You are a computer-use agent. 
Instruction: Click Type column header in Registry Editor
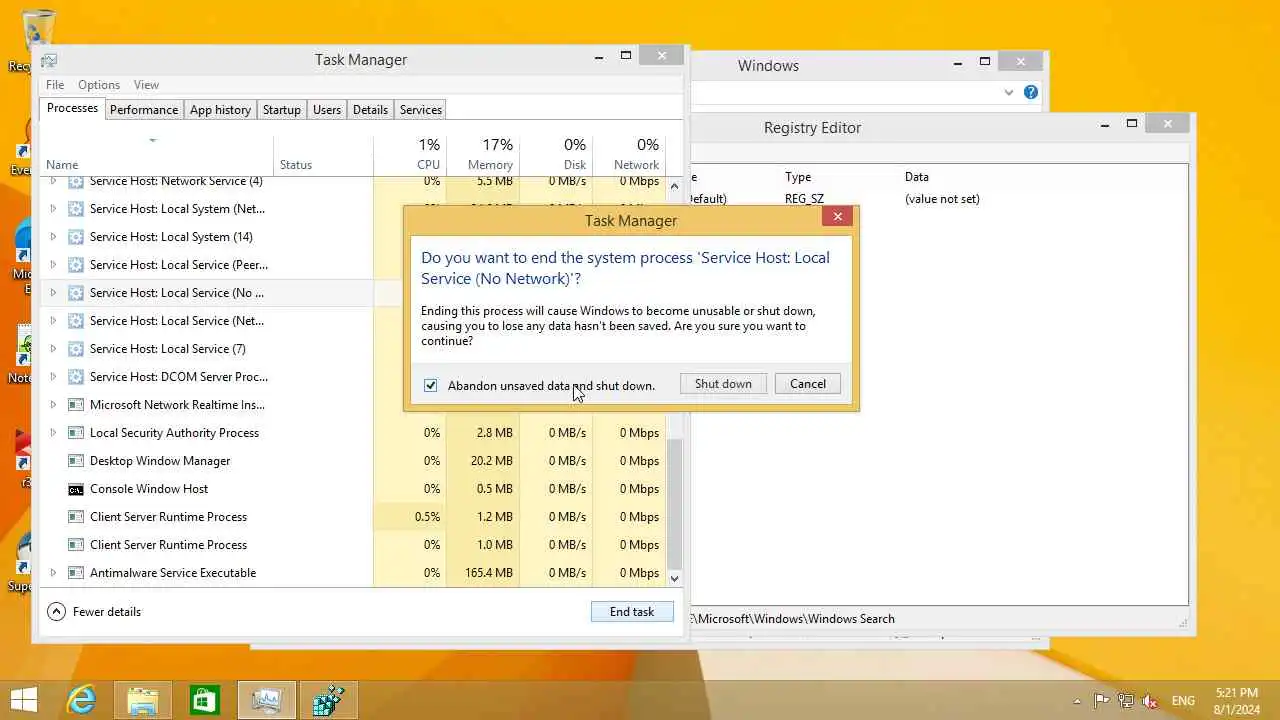pos(798,177)
